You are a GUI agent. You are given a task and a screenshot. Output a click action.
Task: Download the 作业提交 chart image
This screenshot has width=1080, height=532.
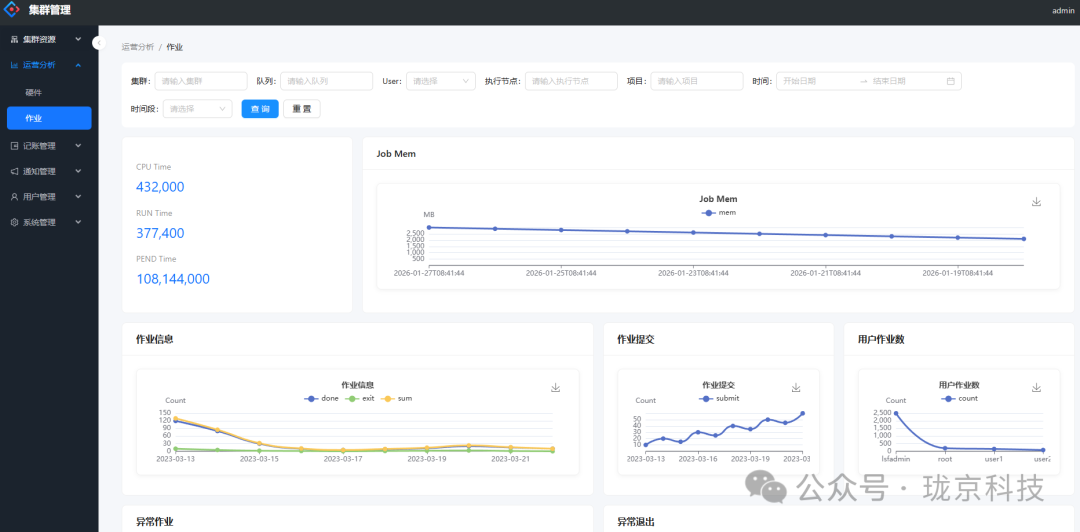coord(796,388)
